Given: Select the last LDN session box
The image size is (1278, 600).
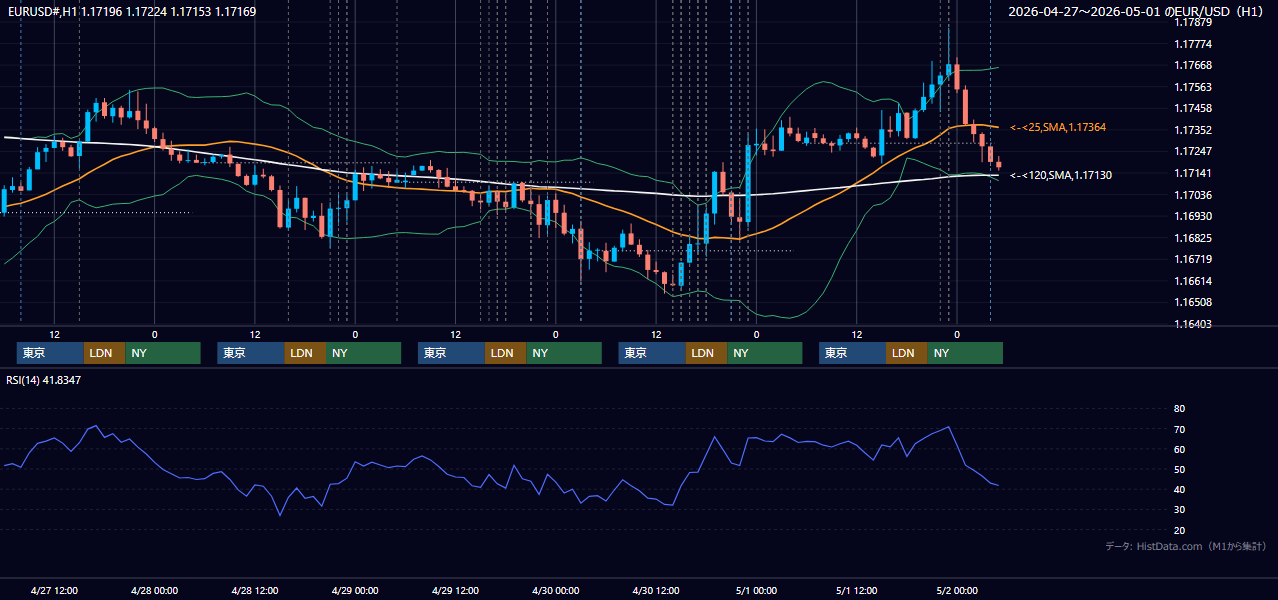Looking at the screenshot, I should click(907, 353).
